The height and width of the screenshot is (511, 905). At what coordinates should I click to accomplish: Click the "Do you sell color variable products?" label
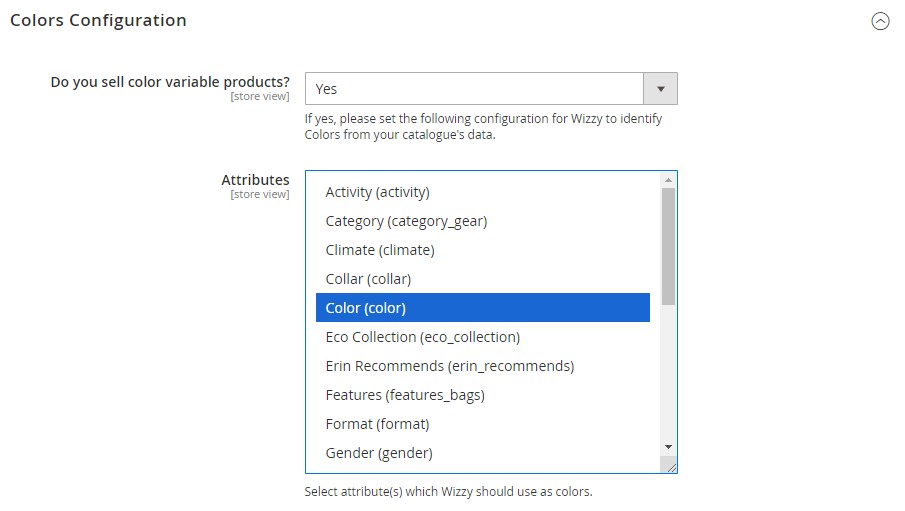point(170,82)
